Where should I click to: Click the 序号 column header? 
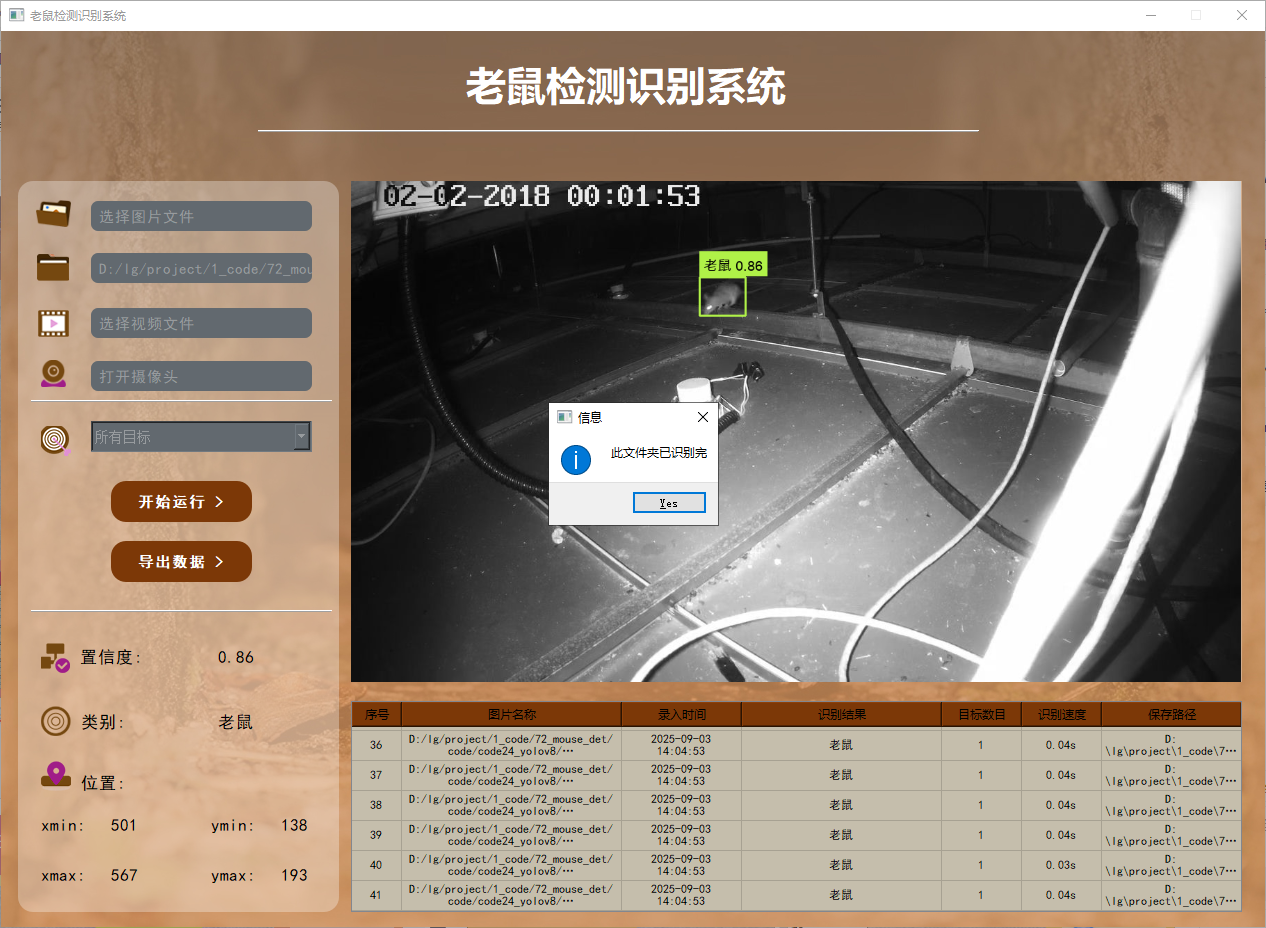tap(377, 714)
